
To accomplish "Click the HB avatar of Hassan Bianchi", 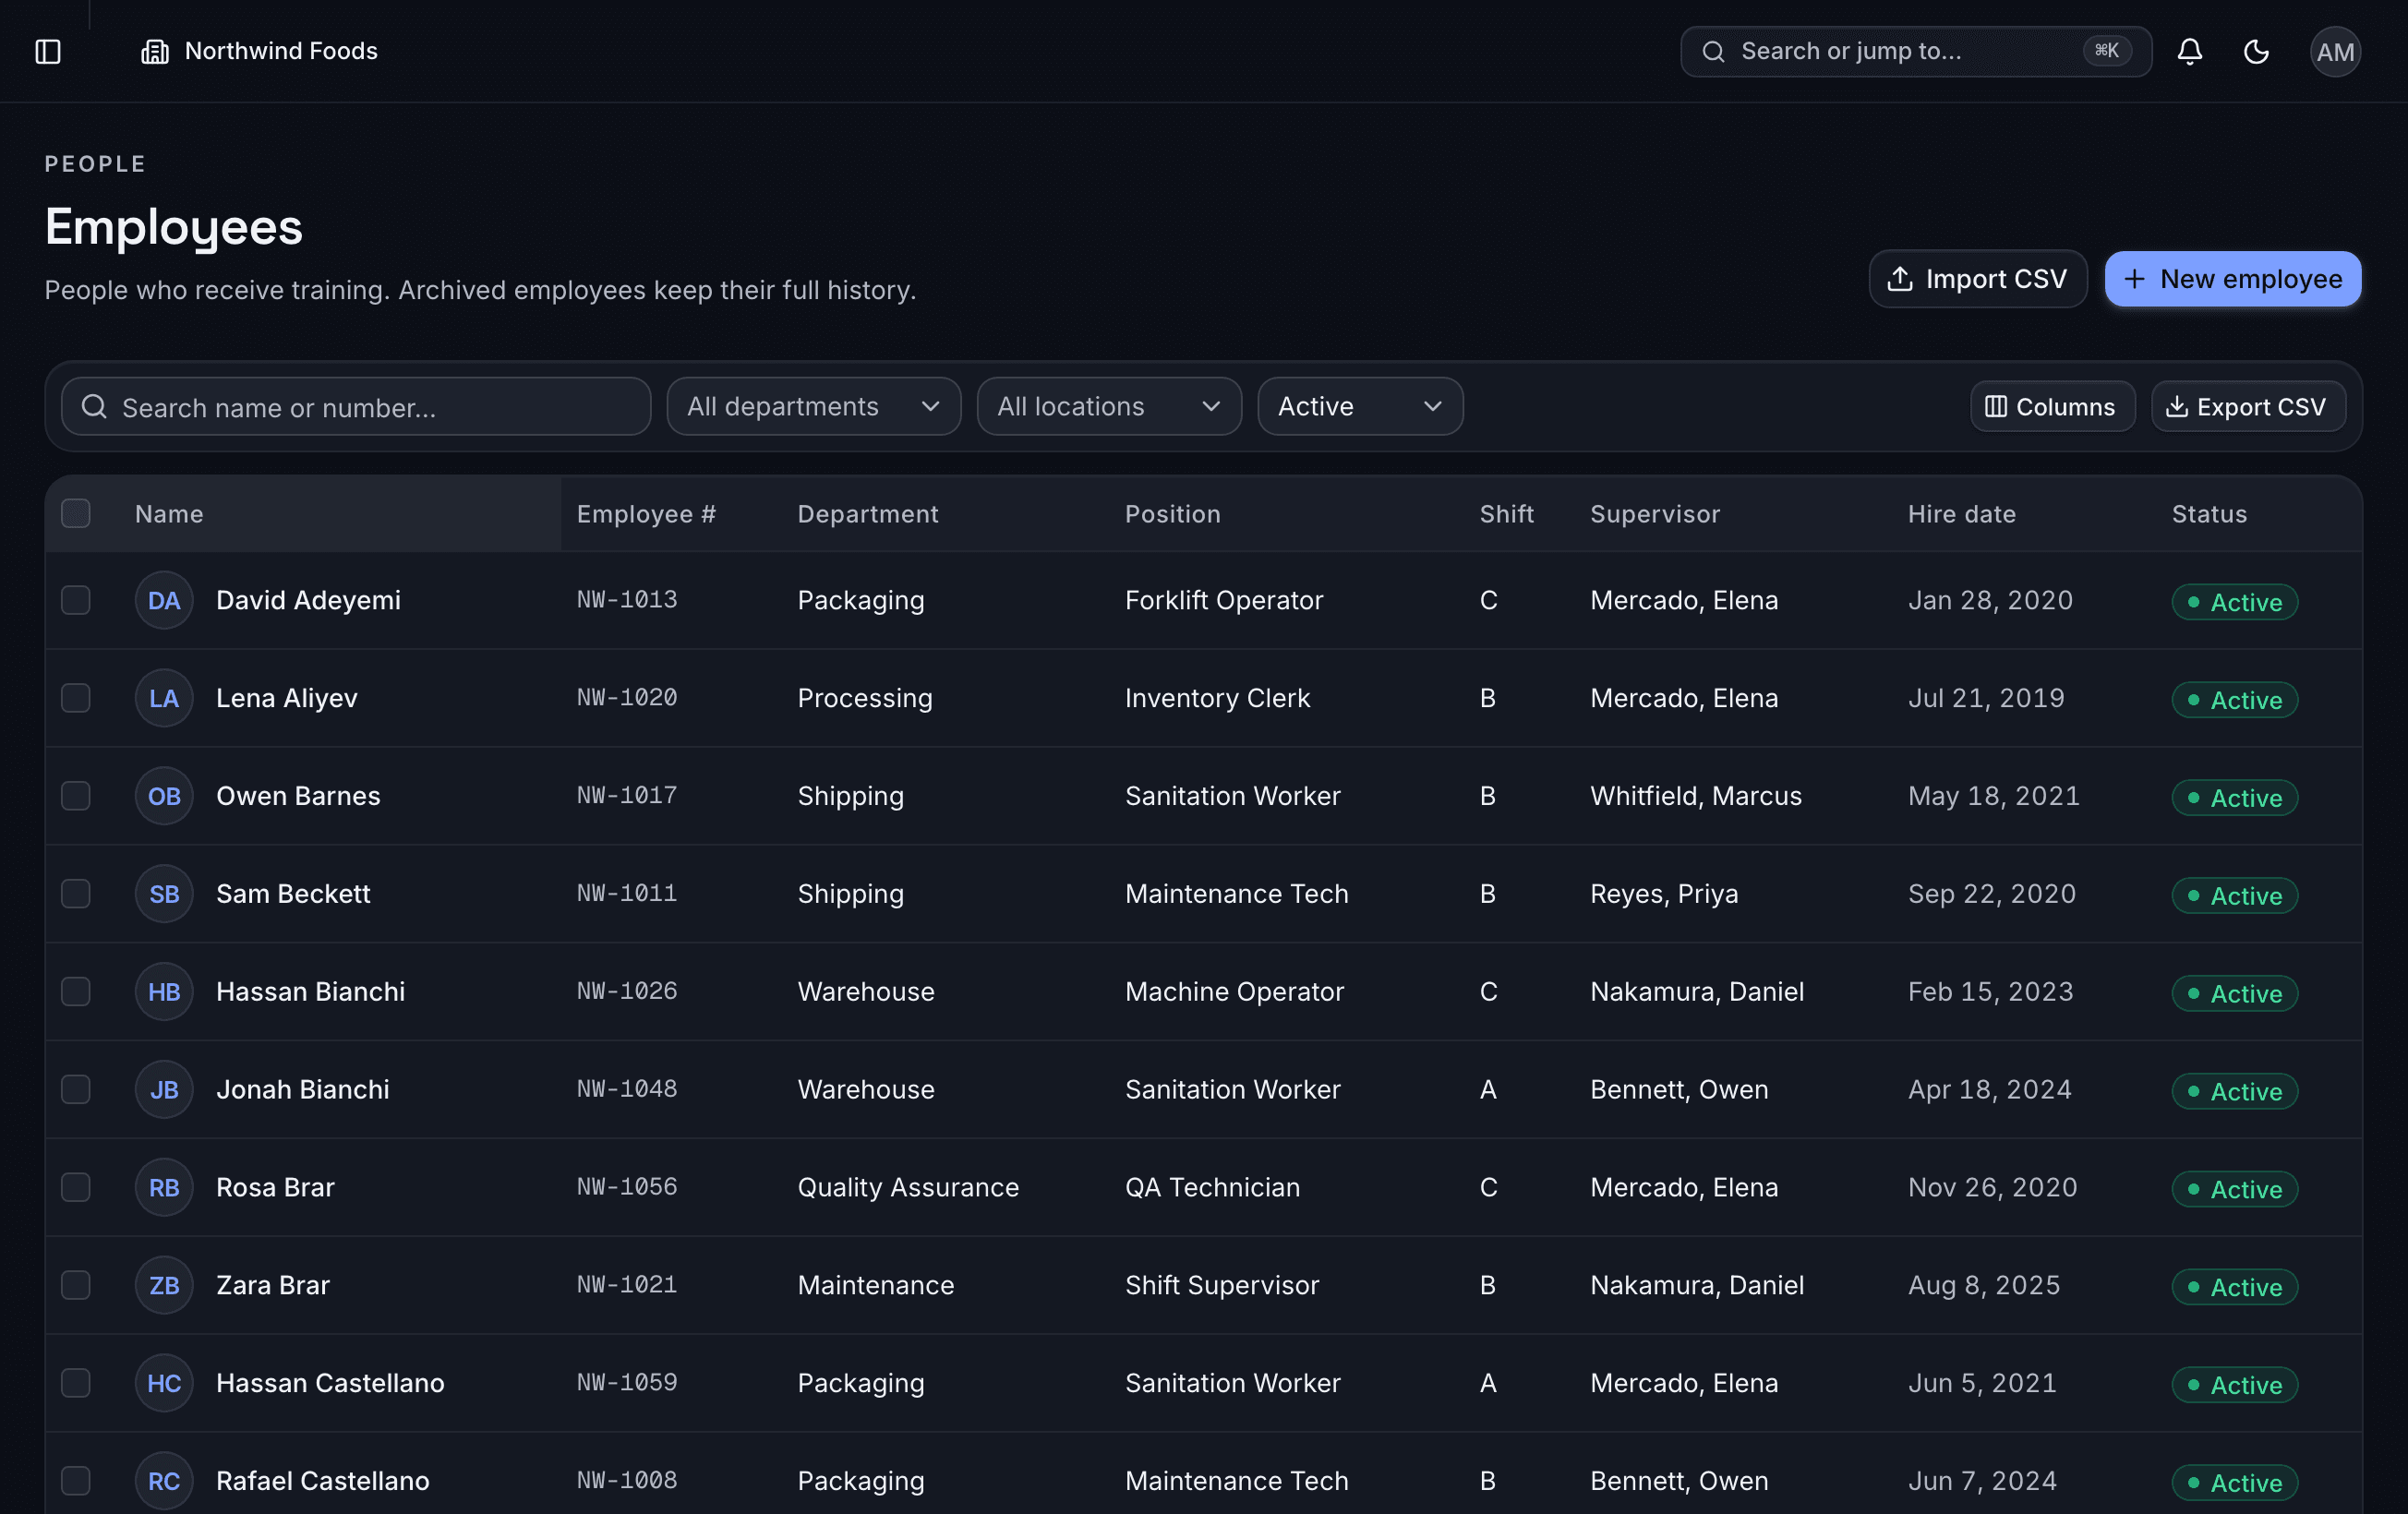I will point(164,992).
